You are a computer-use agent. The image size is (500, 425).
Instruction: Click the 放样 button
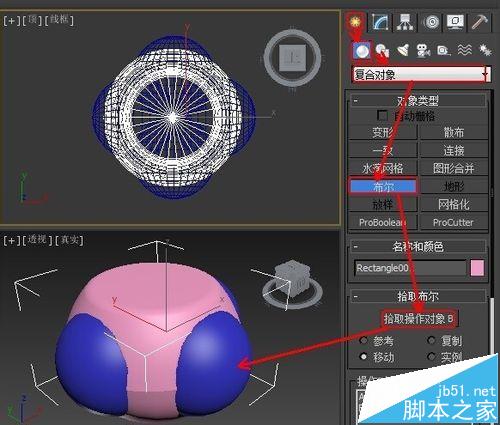tap(383, 204)
